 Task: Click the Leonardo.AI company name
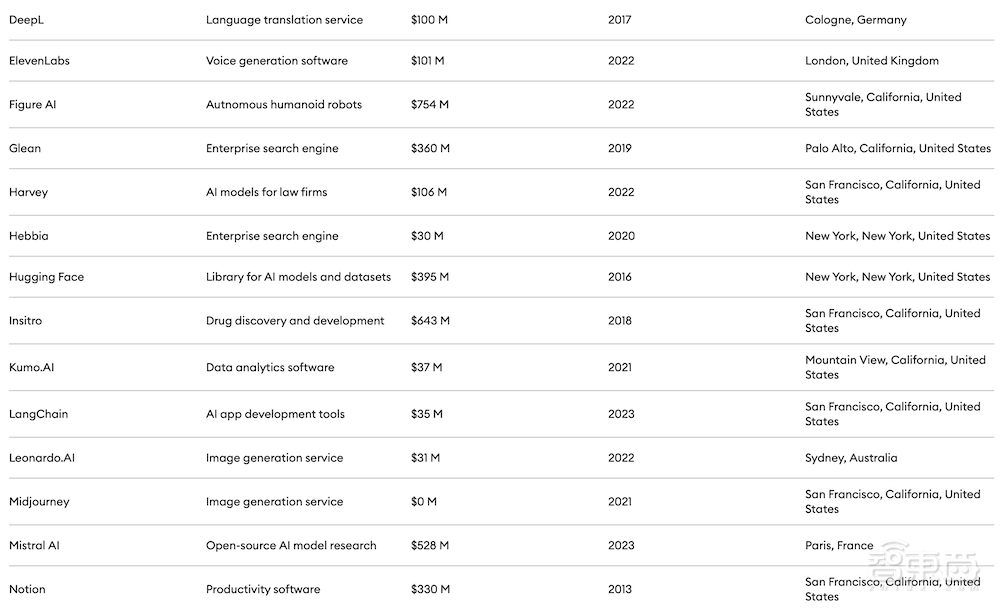pyautogui.click(x=42, y=458)
